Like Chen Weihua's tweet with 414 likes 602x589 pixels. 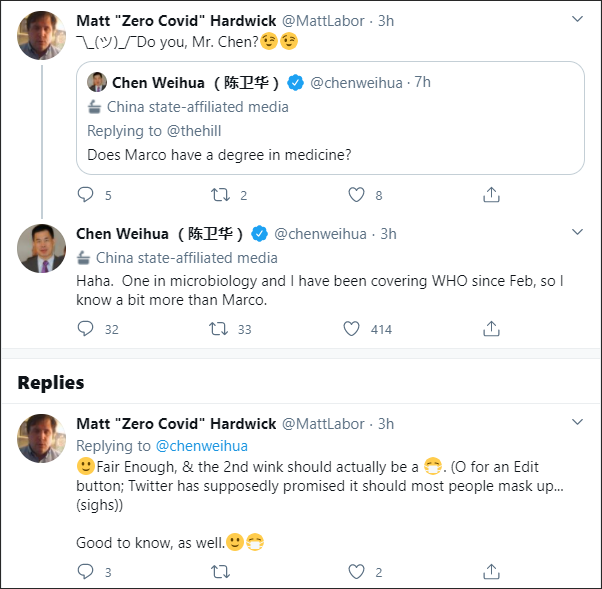[x=352, y=328]
